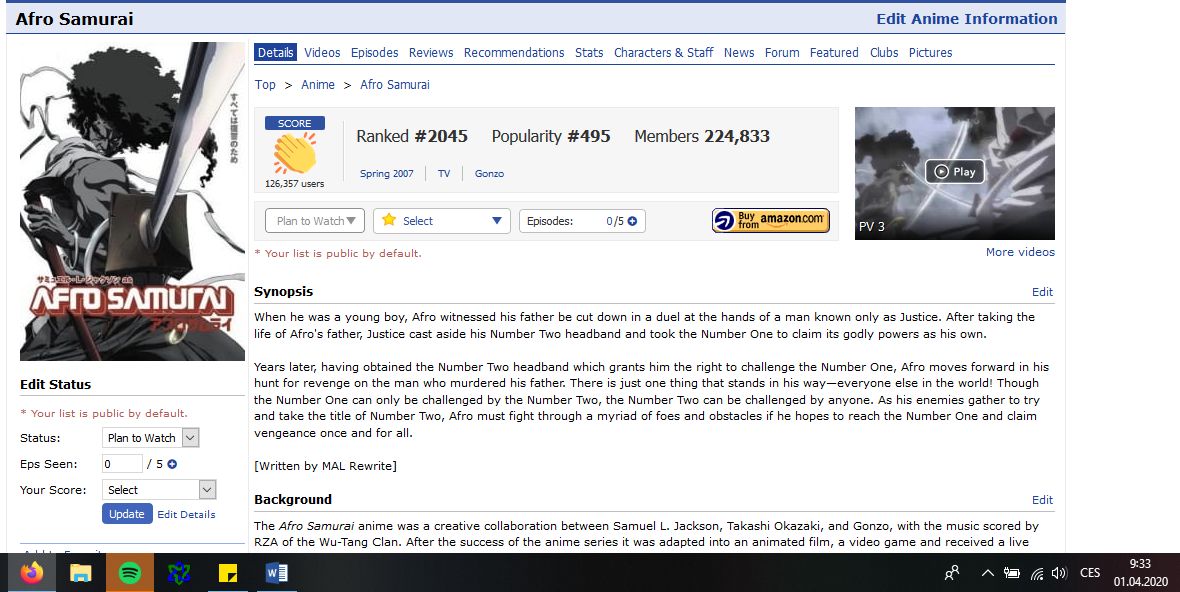Click the blue SCORE label
The height and width of the screenshot is (592, 1180).
pos(294,123)
